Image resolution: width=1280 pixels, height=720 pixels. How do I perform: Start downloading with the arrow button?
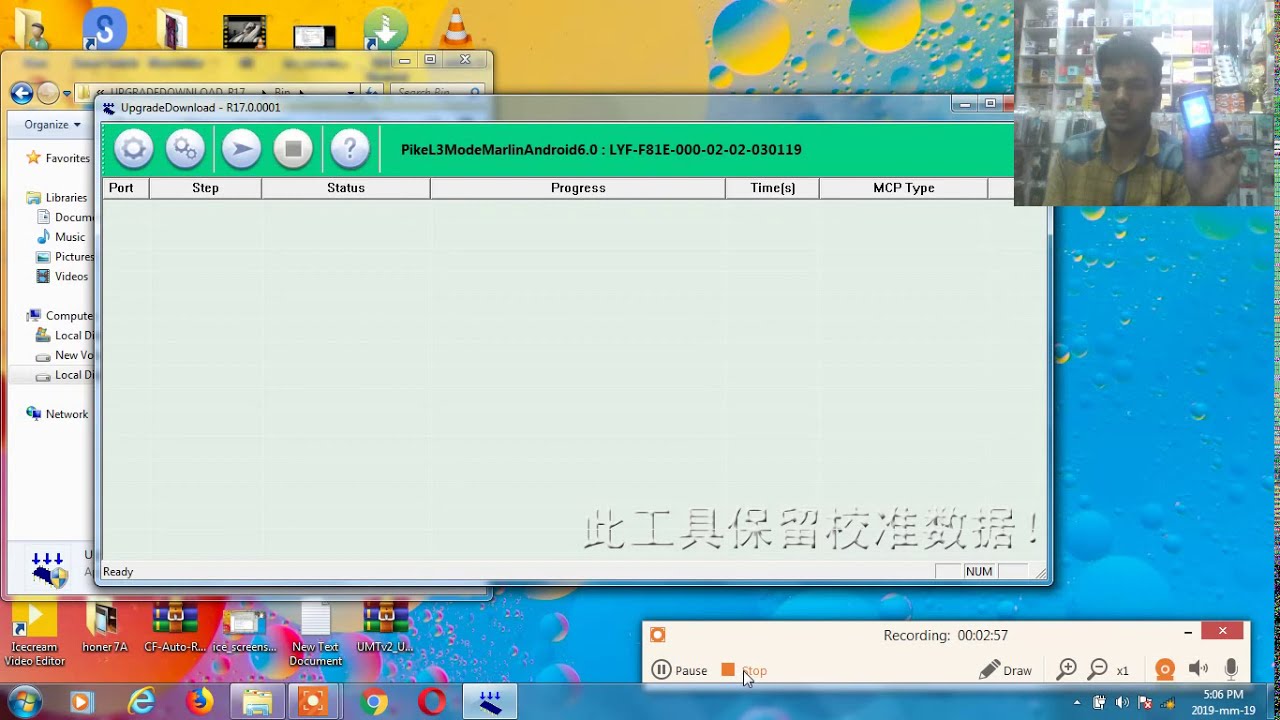coord(241,149)
